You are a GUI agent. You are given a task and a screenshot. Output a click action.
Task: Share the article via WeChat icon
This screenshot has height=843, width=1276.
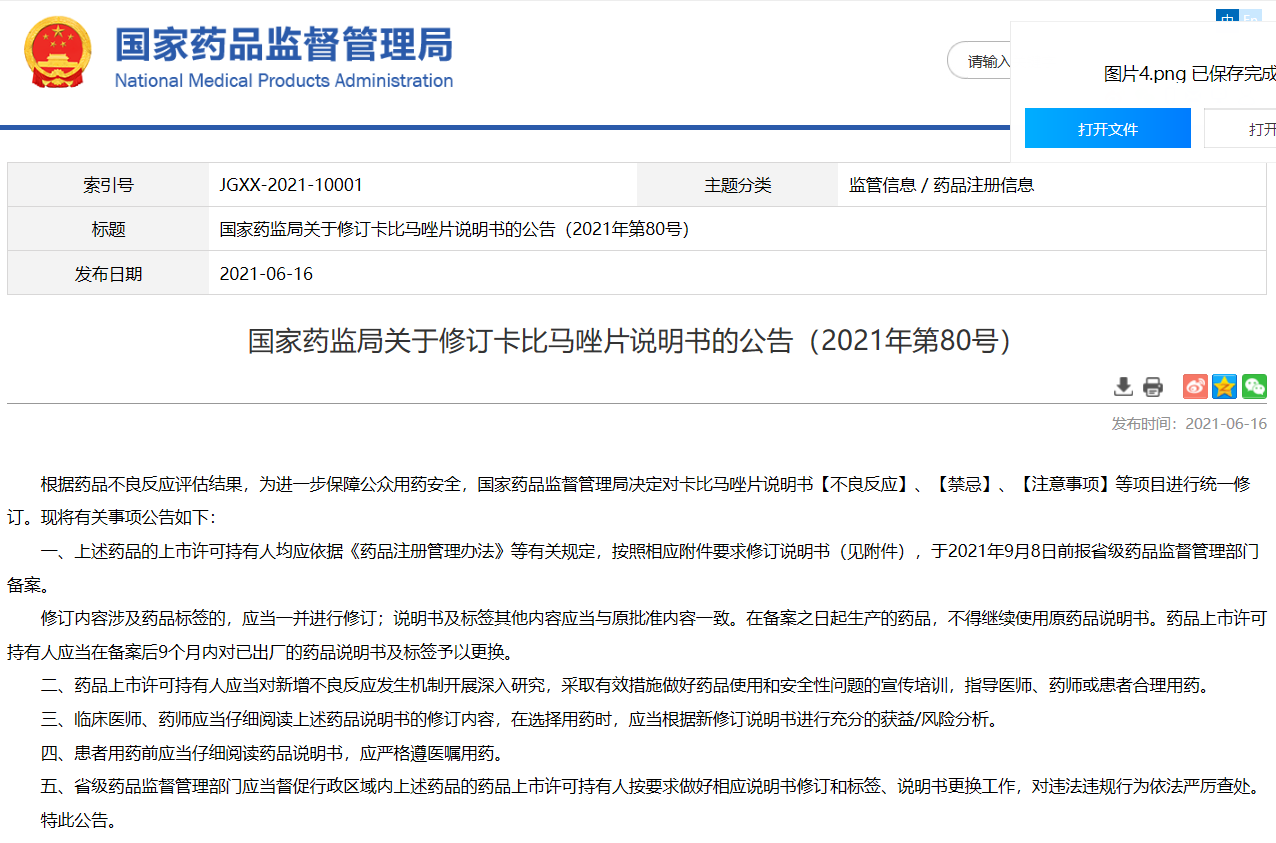pyautogui.click(x=1254, y=387)
